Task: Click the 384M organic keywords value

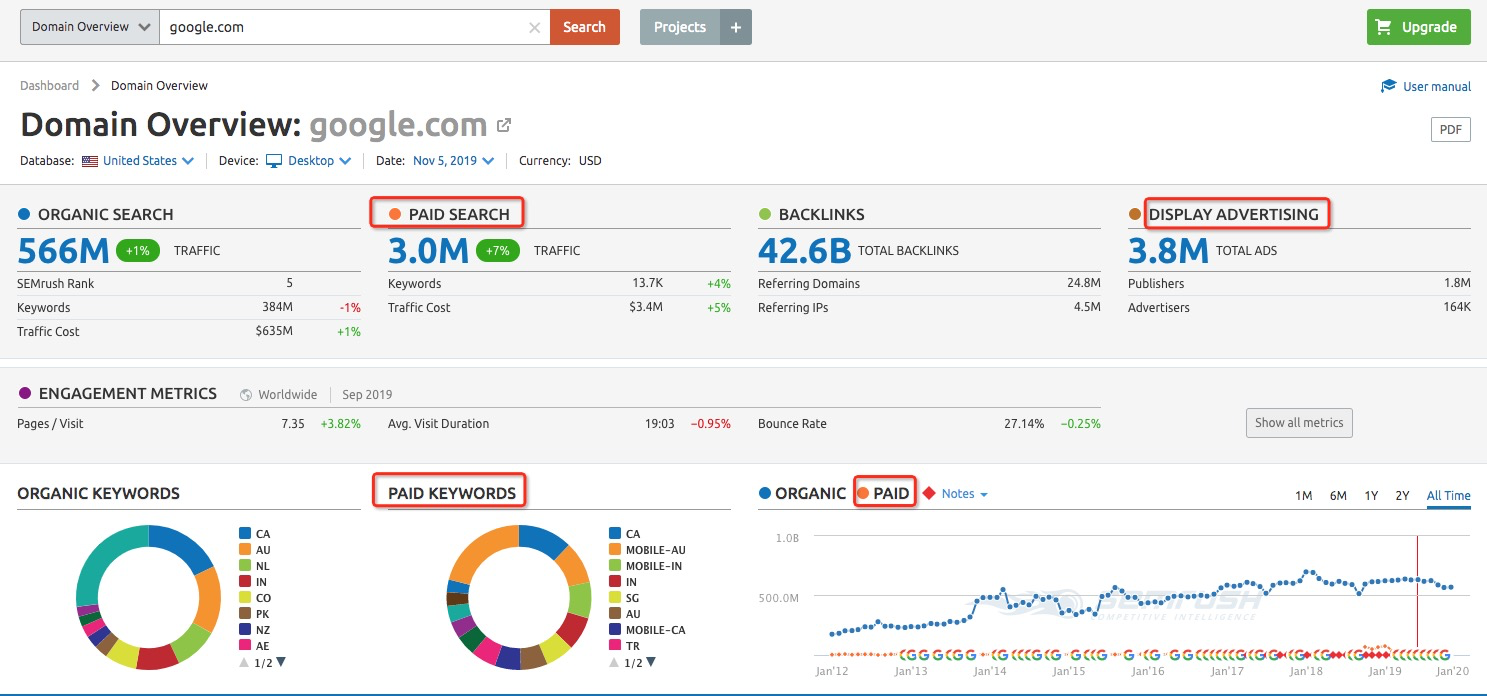Action: click(276, 308)
